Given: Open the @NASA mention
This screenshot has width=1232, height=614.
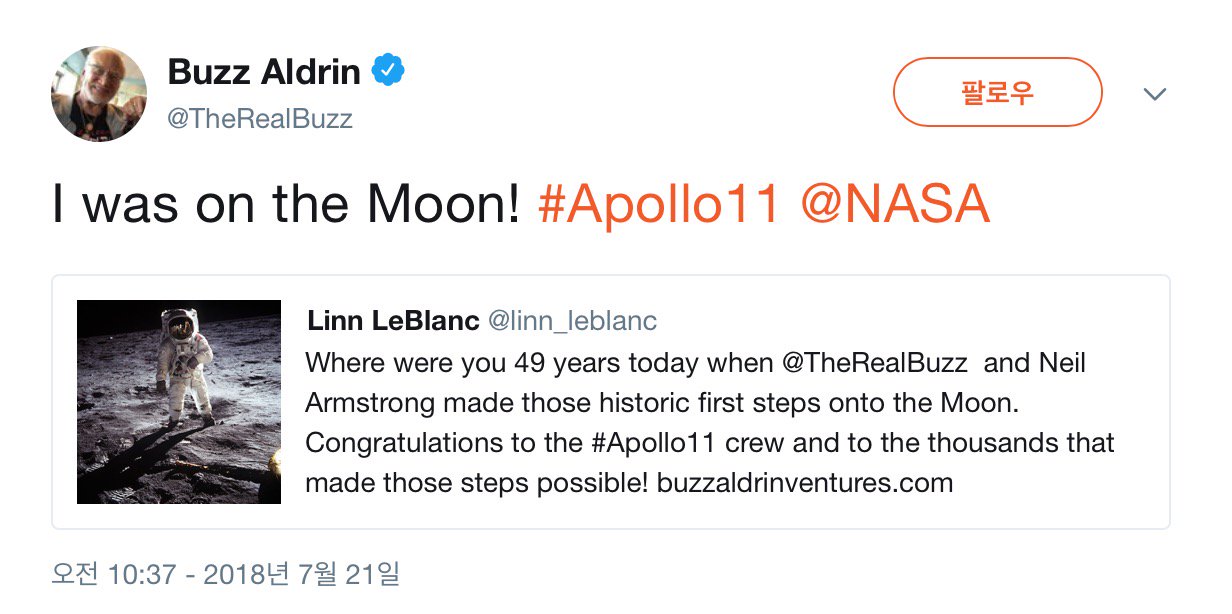Looking at the screenshot, I should [895, 204].
